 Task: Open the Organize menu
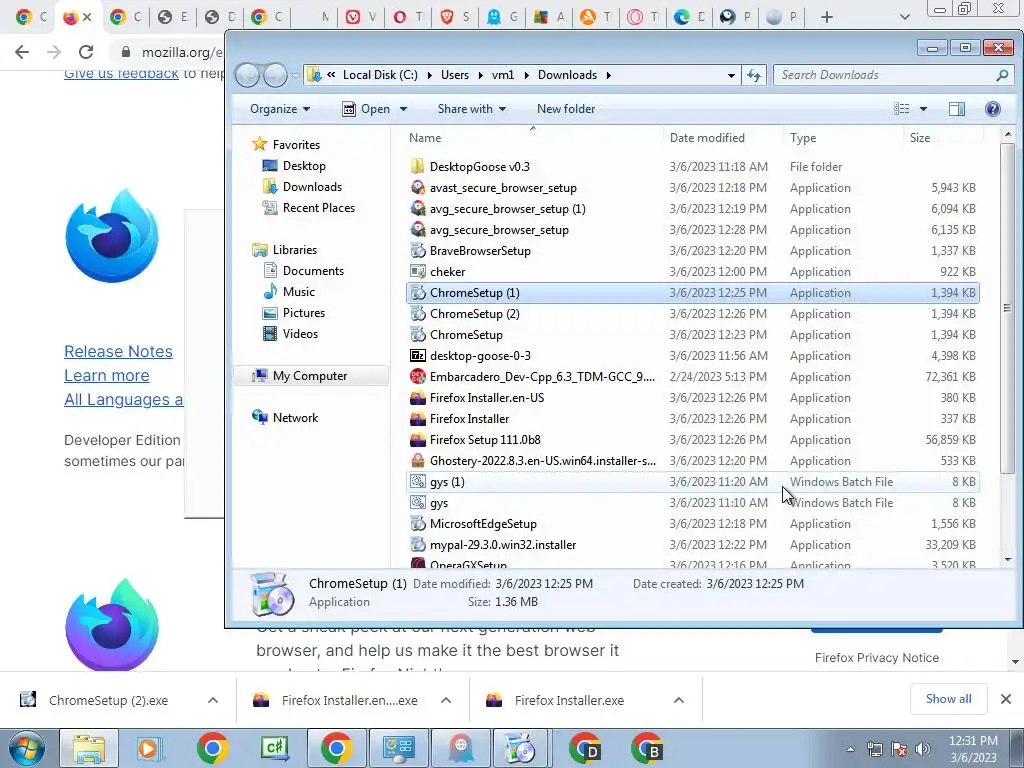point(280,109)
